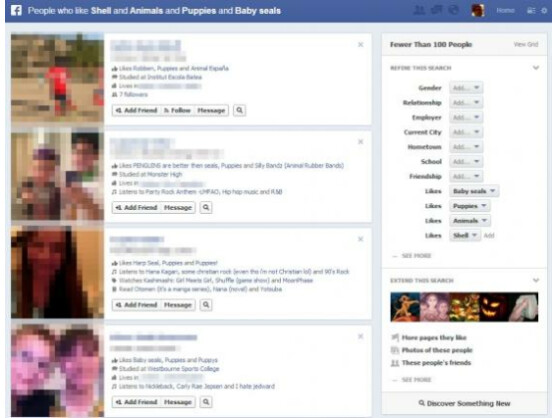Open the Relationship Add dropdown
Image resolution: width=557 pixels, height=418 pixels.
[466, 103]
